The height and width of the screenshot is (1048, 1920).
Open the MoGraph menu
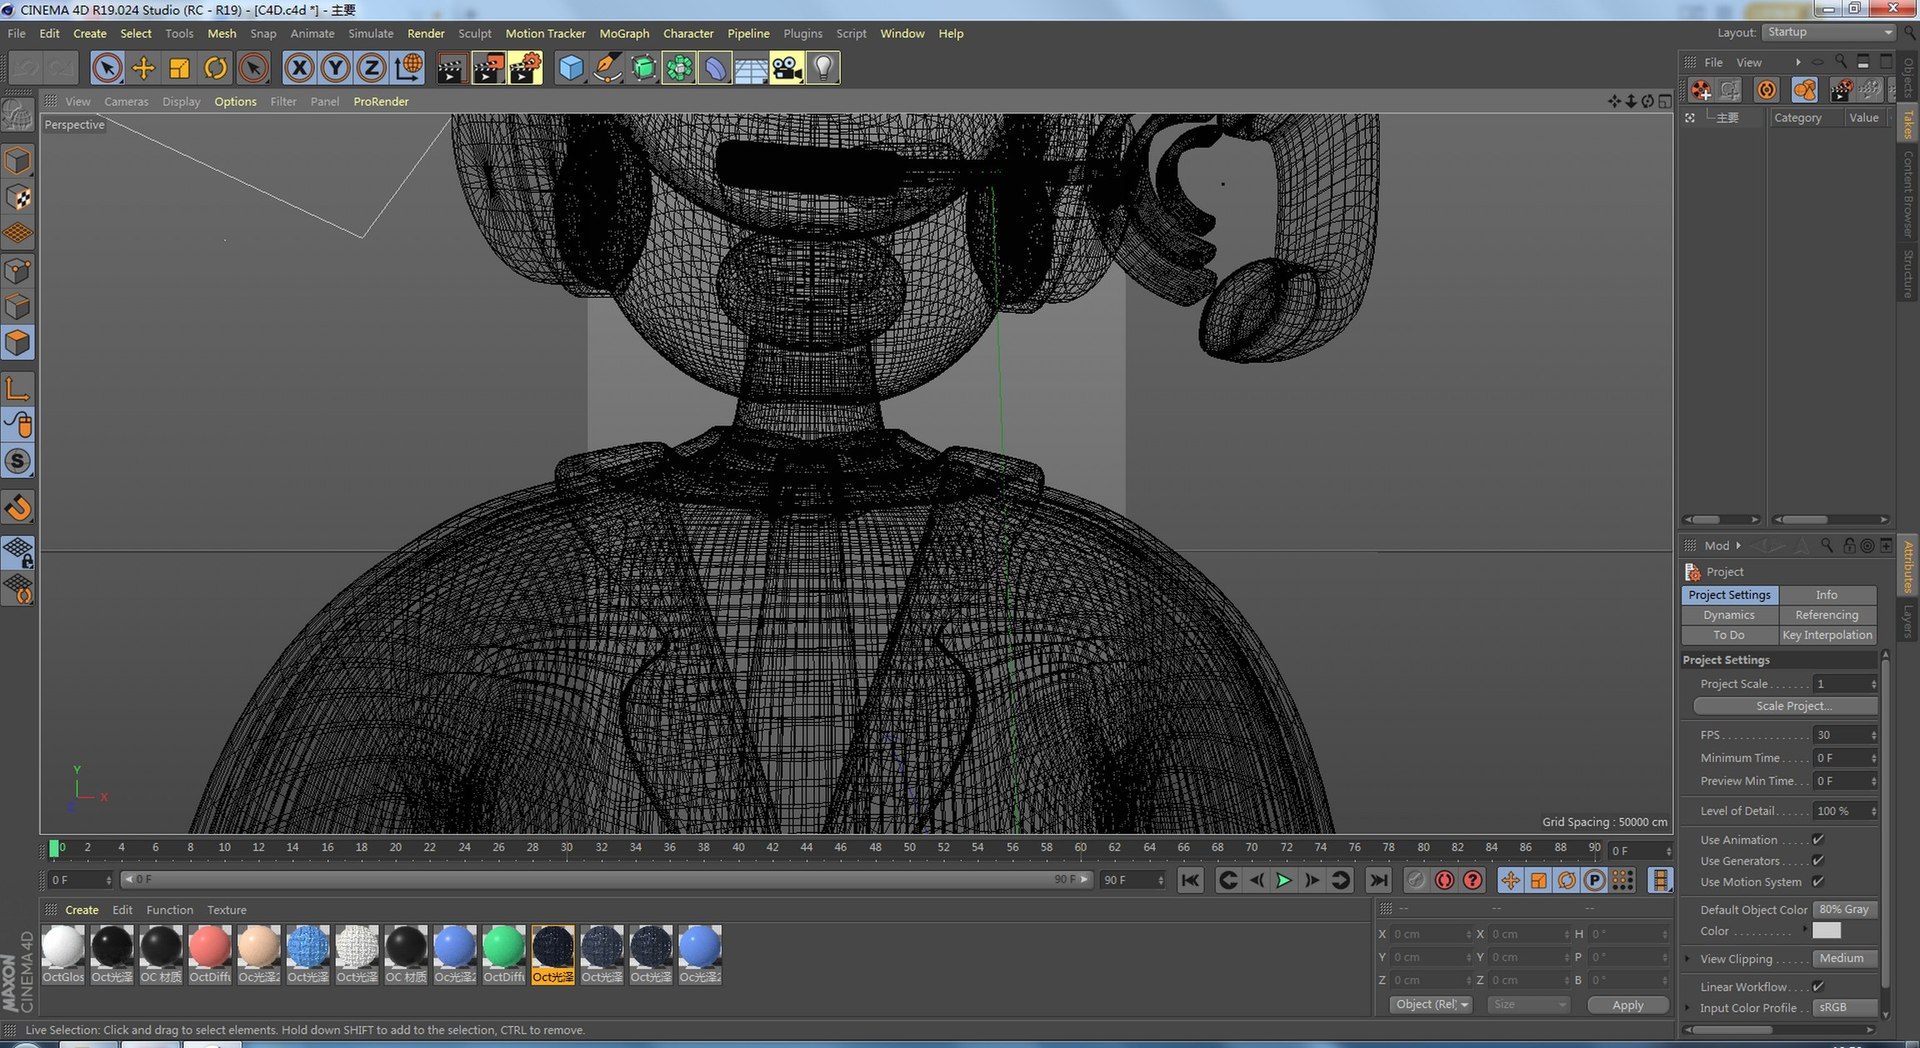click(624, 34)
